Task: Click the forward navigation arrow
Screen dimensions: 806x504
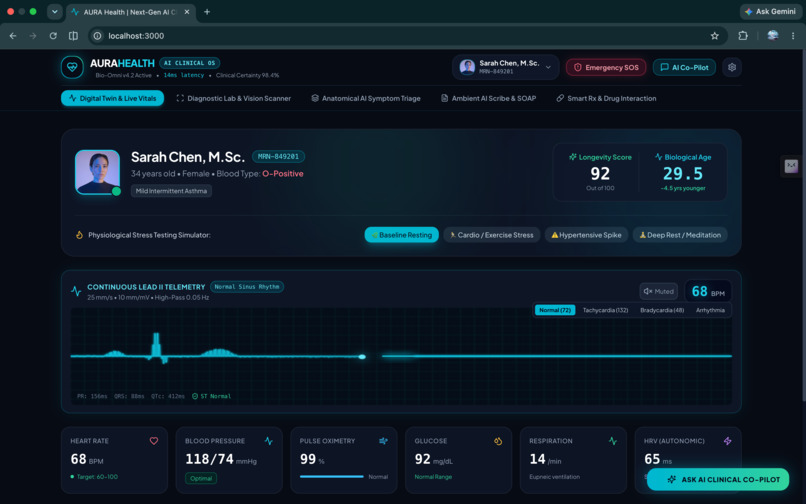Action: click(x=33, y=35)
